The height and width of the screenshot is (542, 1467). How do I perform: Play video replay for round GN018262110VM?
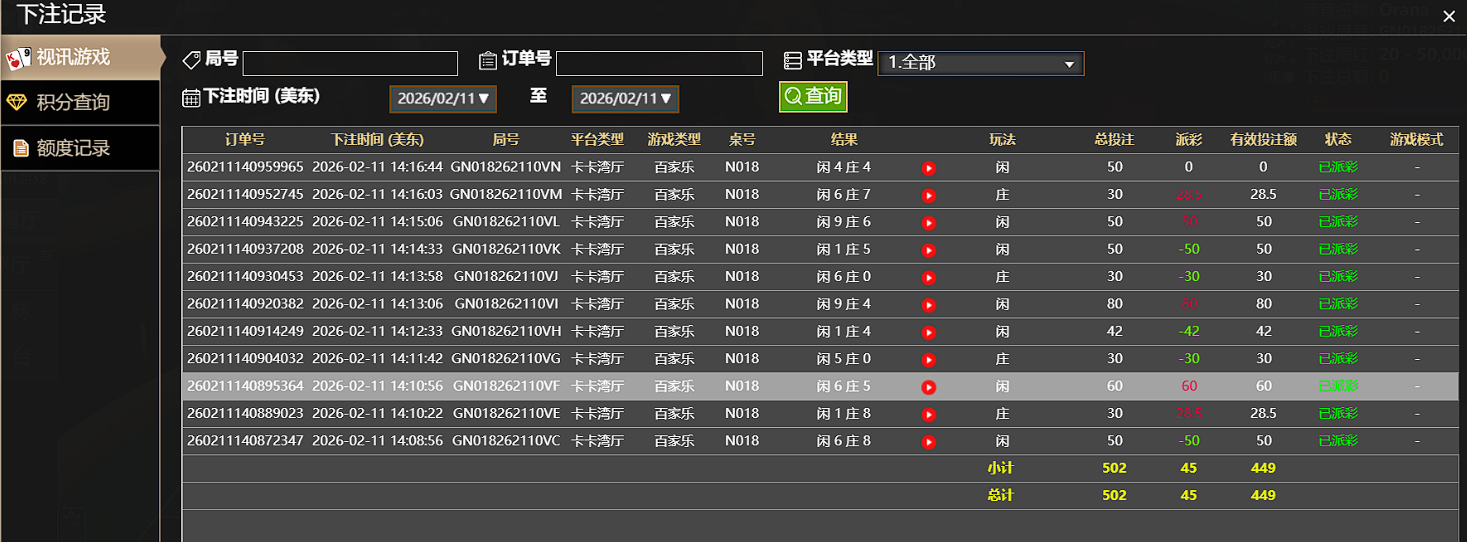pos(928,195)
